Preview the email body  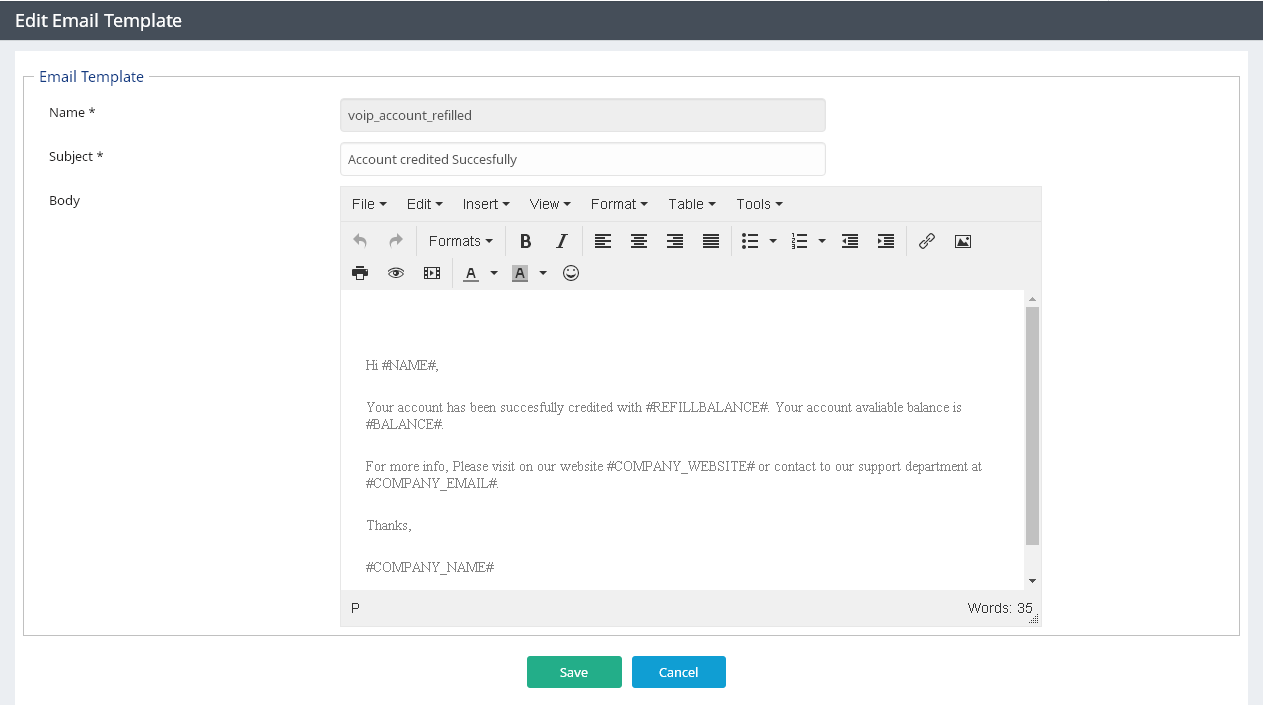click(396, 273)
